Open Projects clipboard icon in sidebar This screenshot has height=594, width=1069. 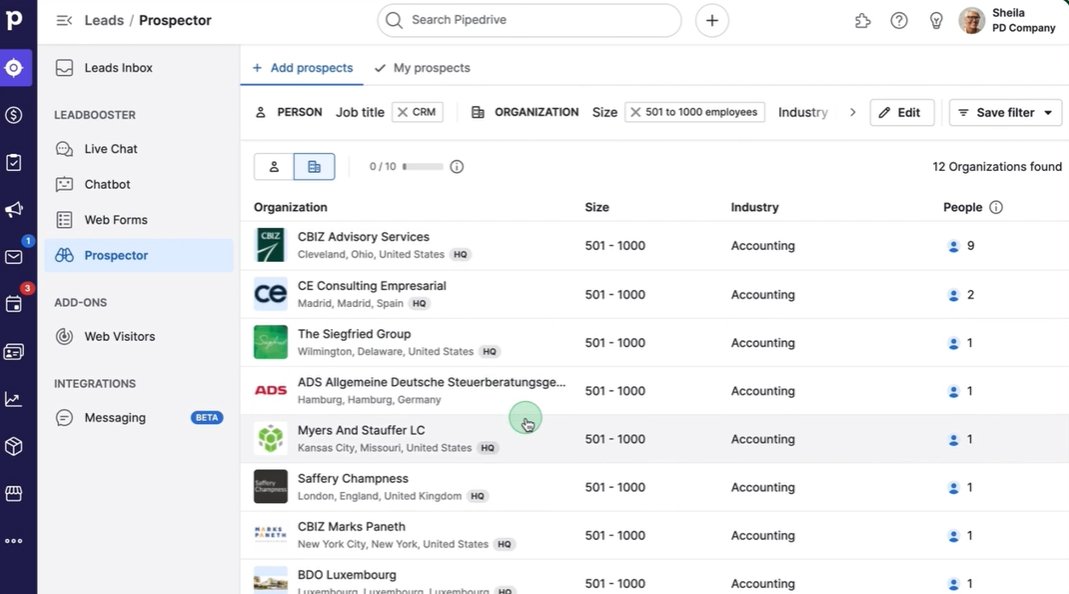click(x=14, y=162)
